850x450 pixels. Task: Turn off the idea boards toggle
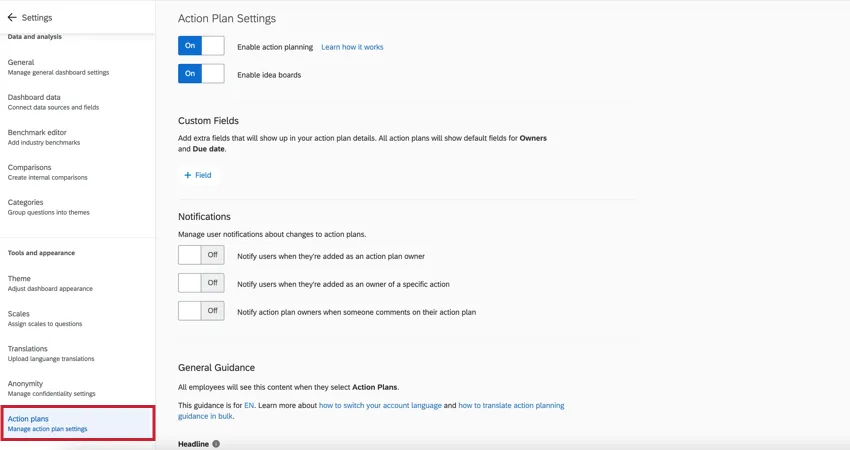pyautogui.click(x=201, y=74)
